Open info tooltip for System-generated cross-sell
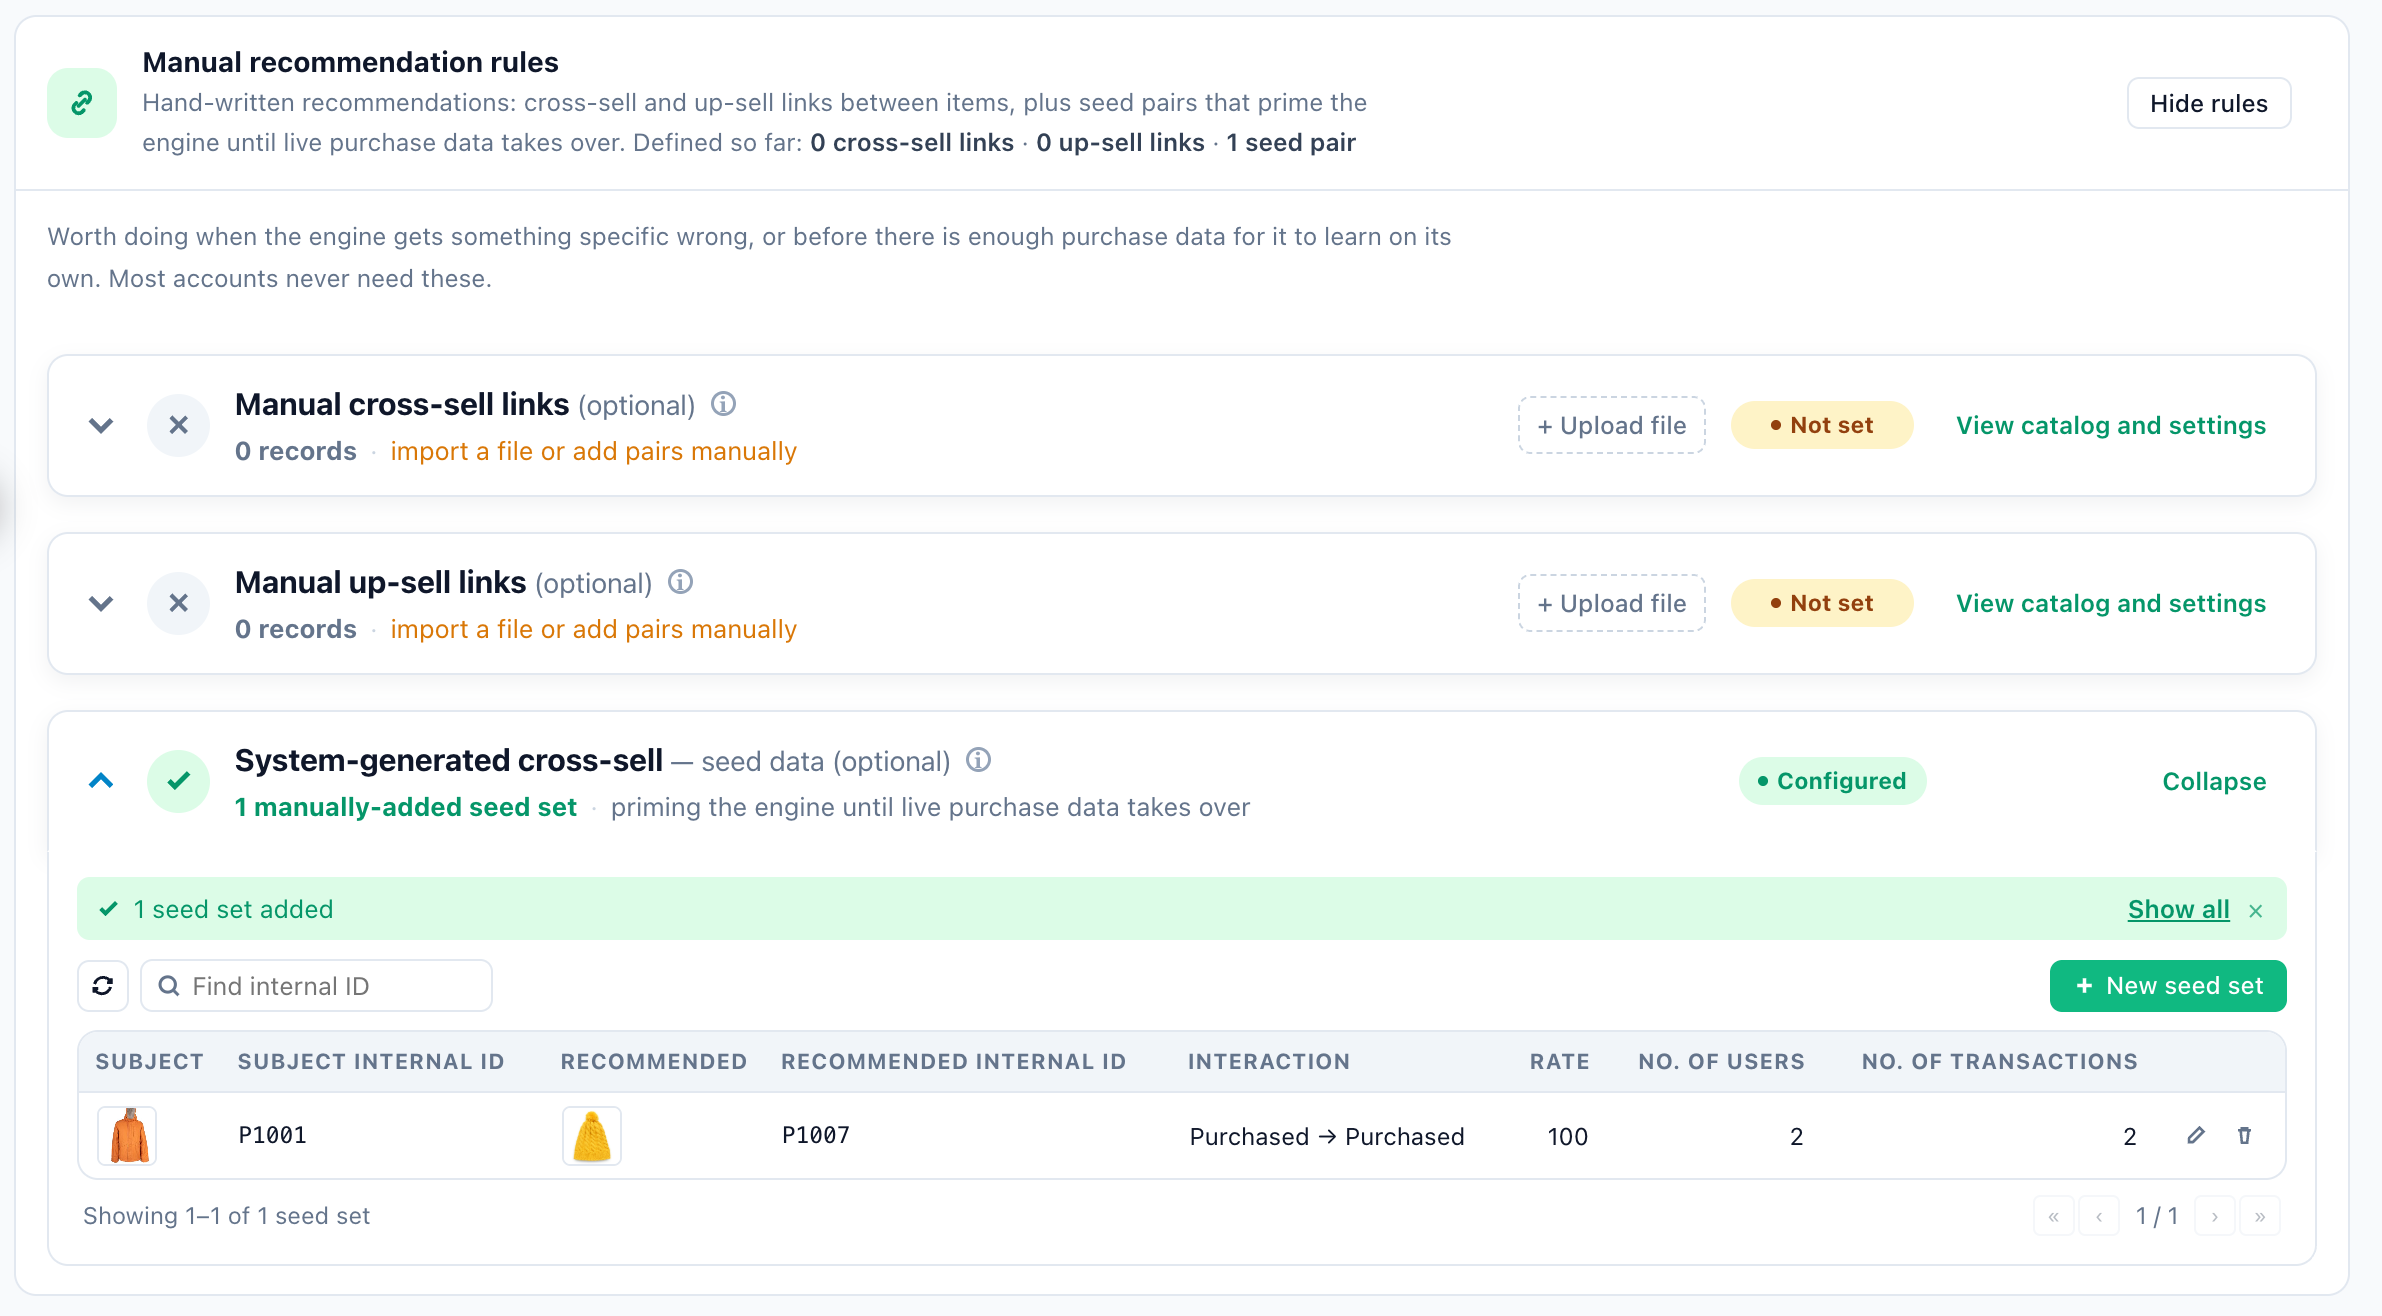2382x1316 pixels. 978,760
